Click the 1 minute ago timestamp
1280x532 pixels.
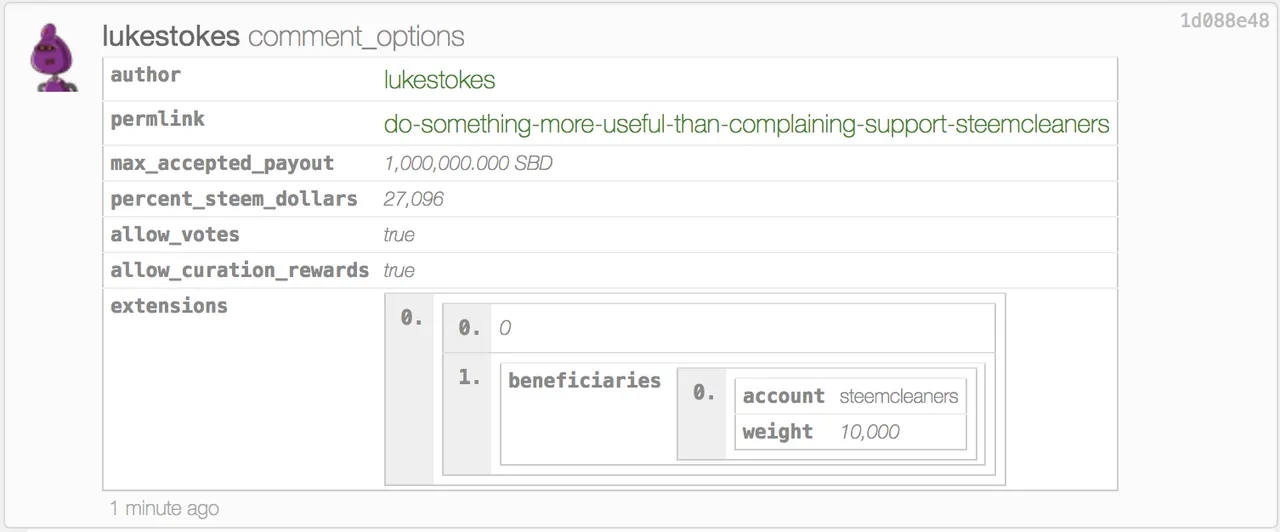point(164,508)
